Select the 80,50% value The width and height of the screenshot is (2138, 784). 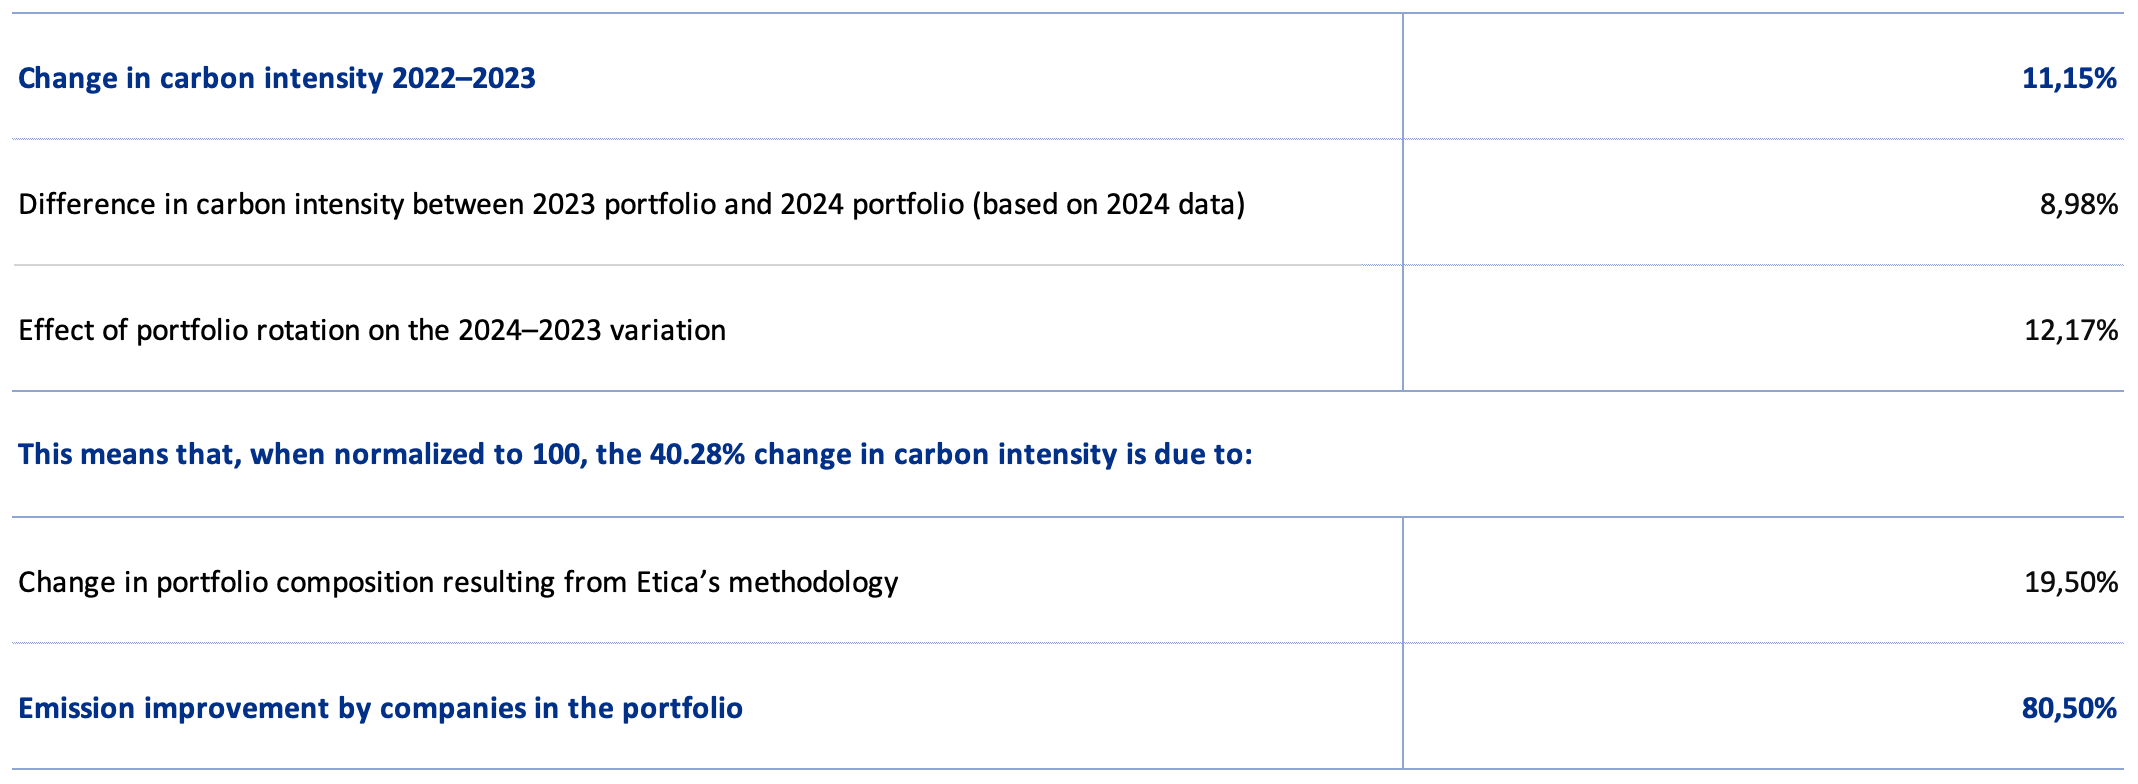pyautogui.click(x=2068, y=709)
